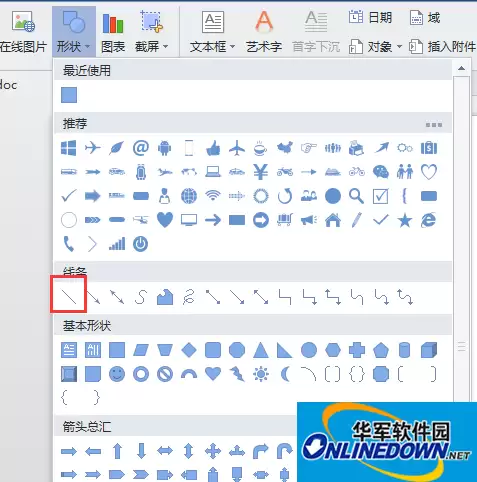Insert an online picture via 在线图片
This screenshot has width=477, height=482.
pos(23,31)
